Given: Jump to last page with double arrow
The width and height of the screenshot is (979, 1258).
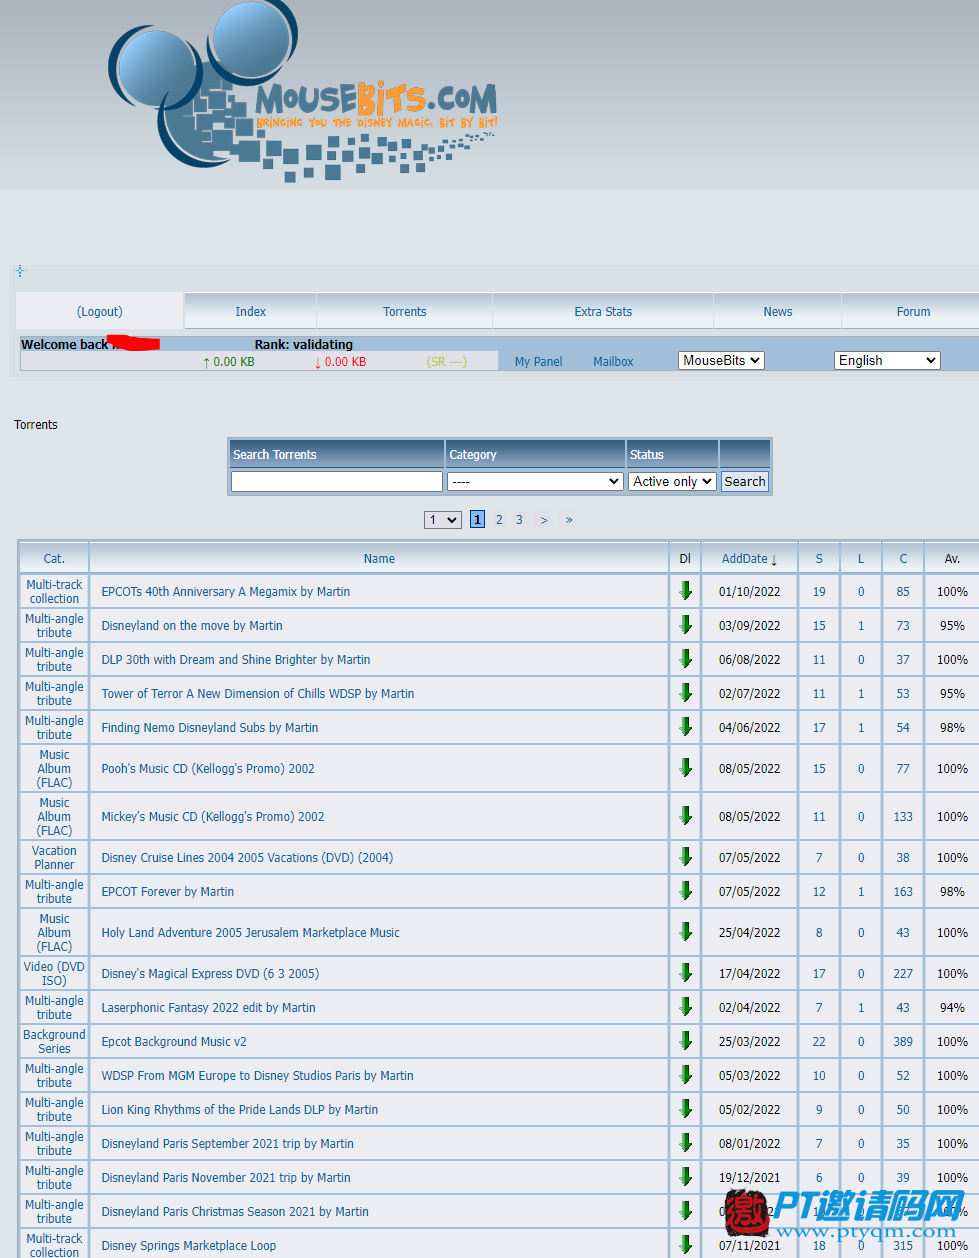Looking at the screenshot, I should [x=569, y=520].
